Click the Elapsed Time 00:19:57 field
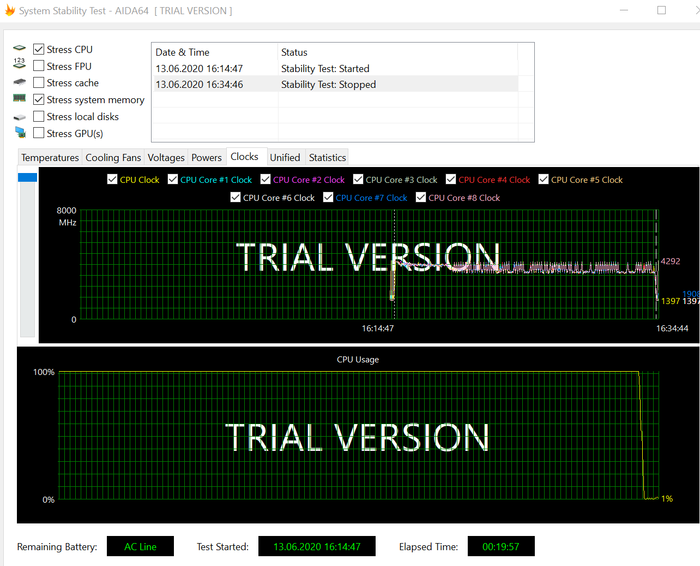This screenshot has height=566, width=700. [501, 546]
